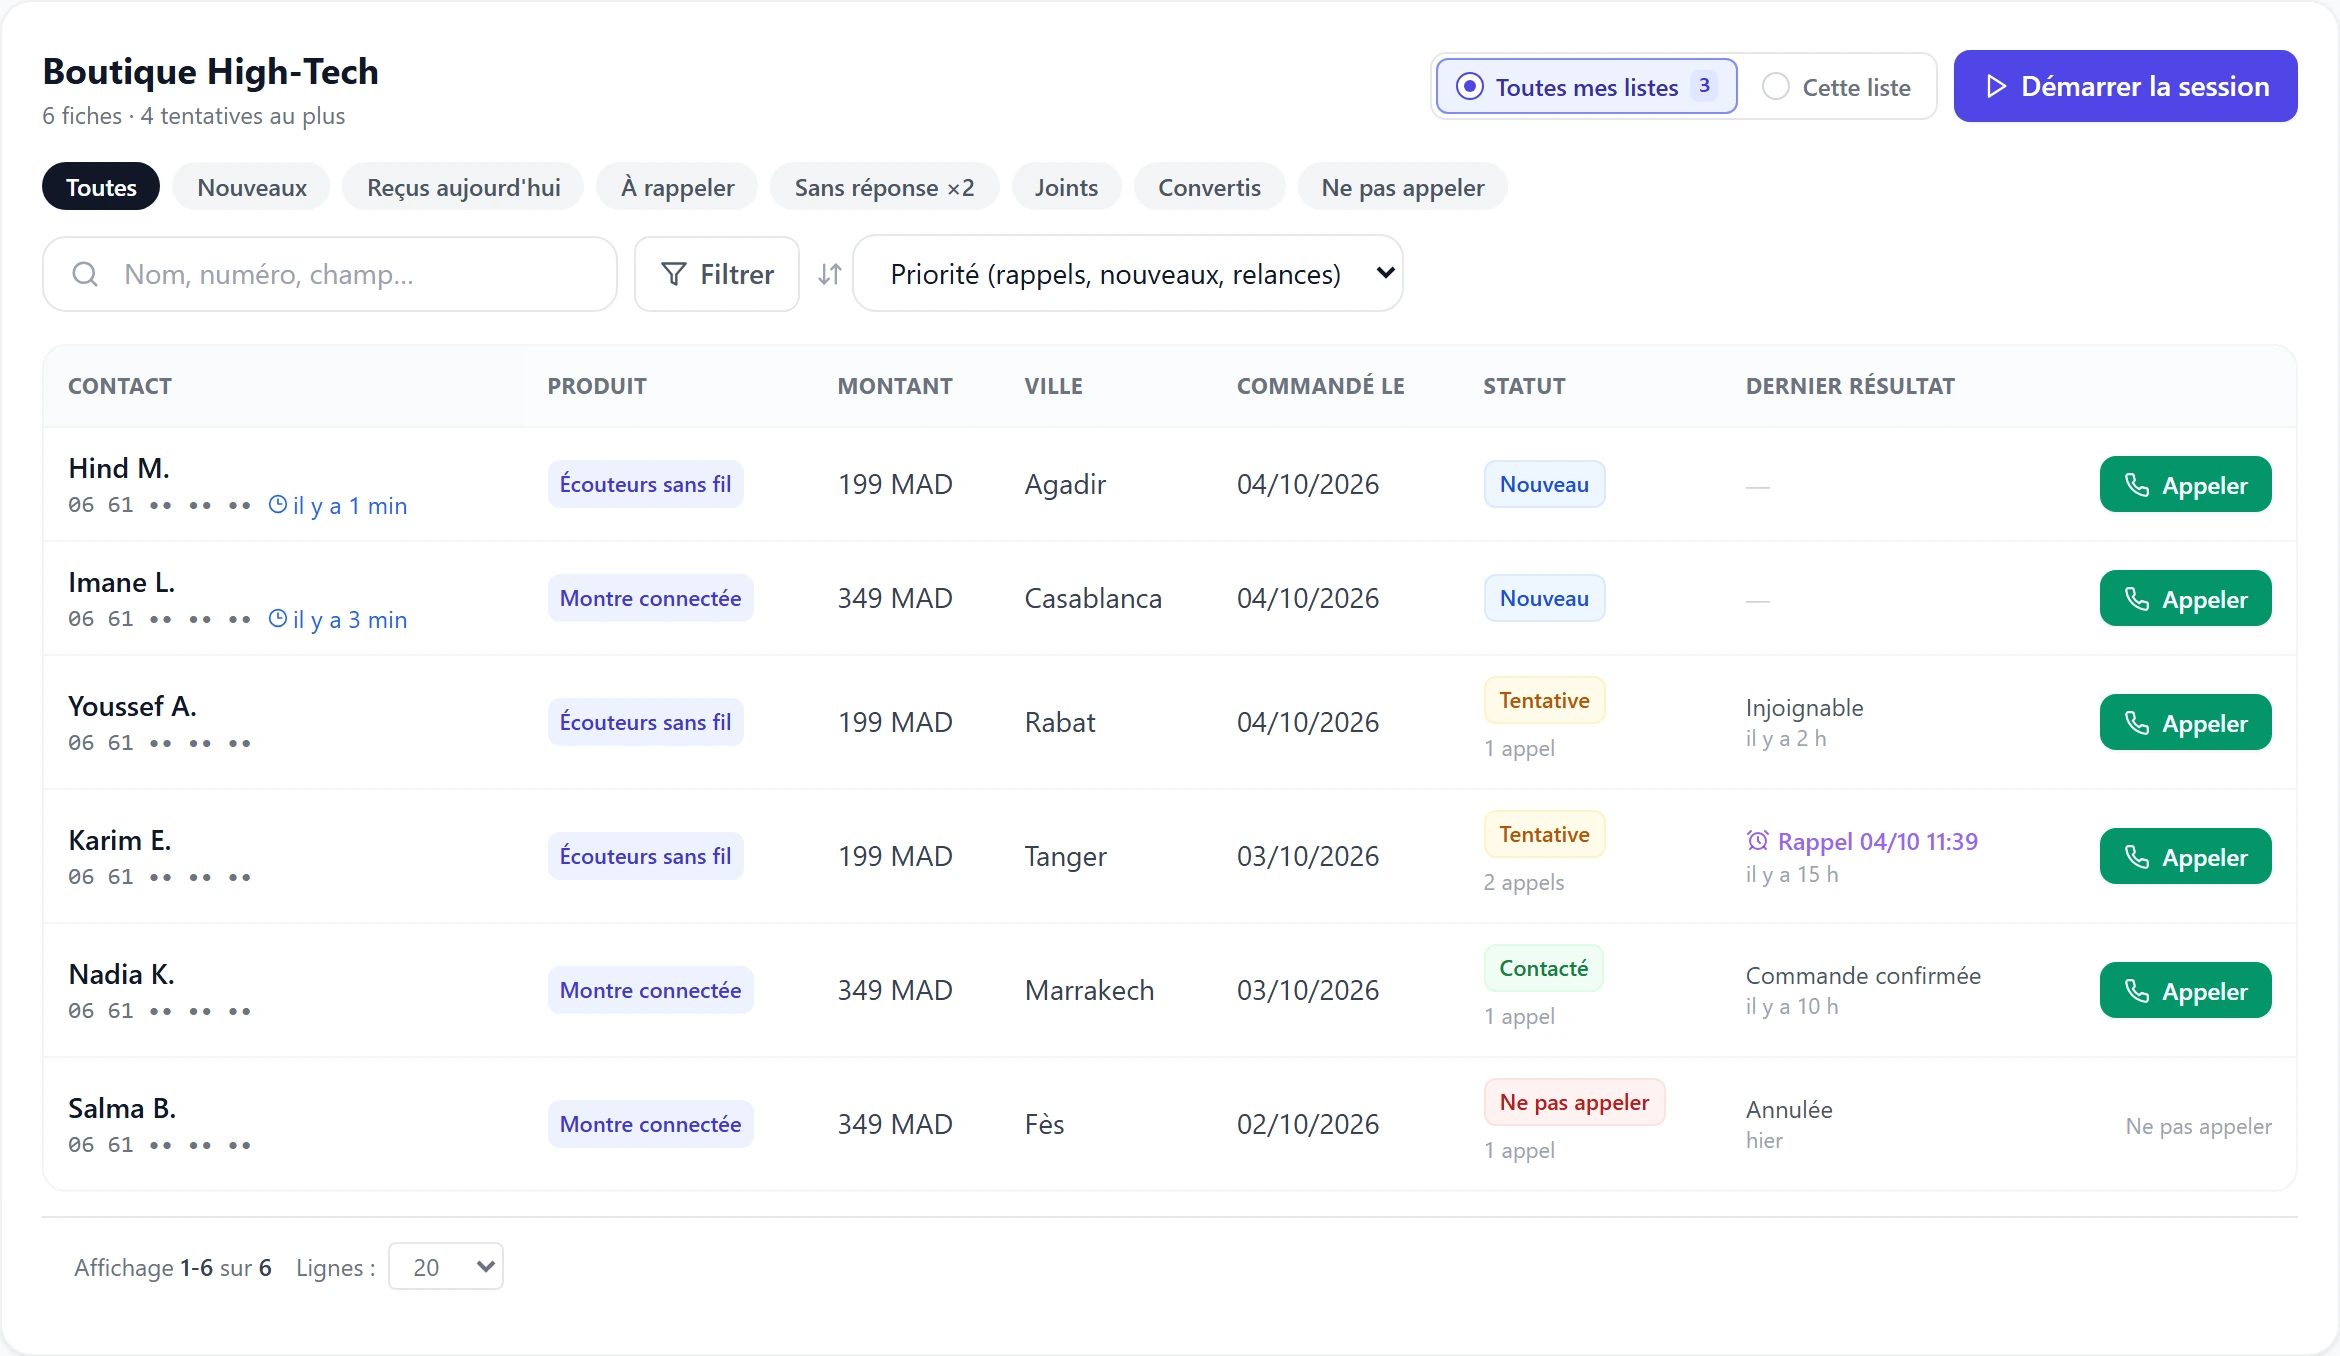2340x1356 pixels.
Task: Open the Lignes rows-per-page dropdown
Action: (445, 1267)
